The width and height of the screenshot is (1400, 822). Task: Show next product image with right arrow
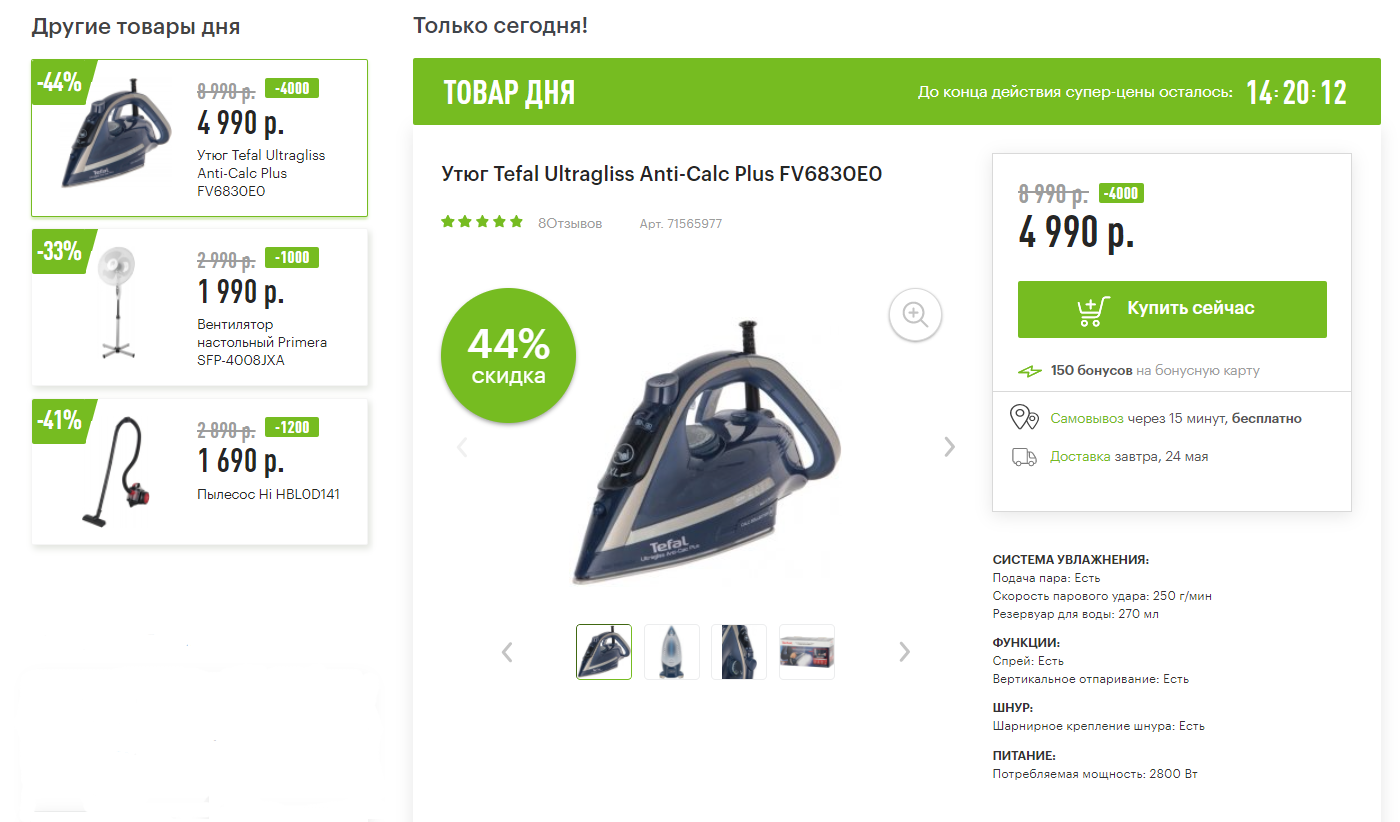coord(949,447)
